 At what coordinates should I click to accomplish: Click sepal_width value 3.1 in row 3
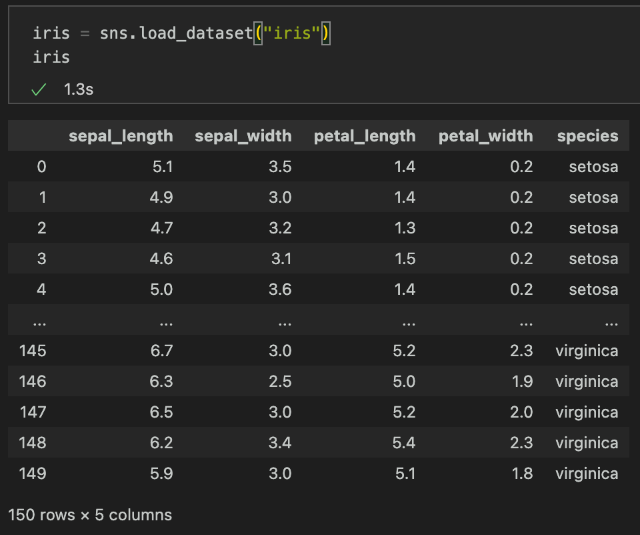(x=281, y=259)
